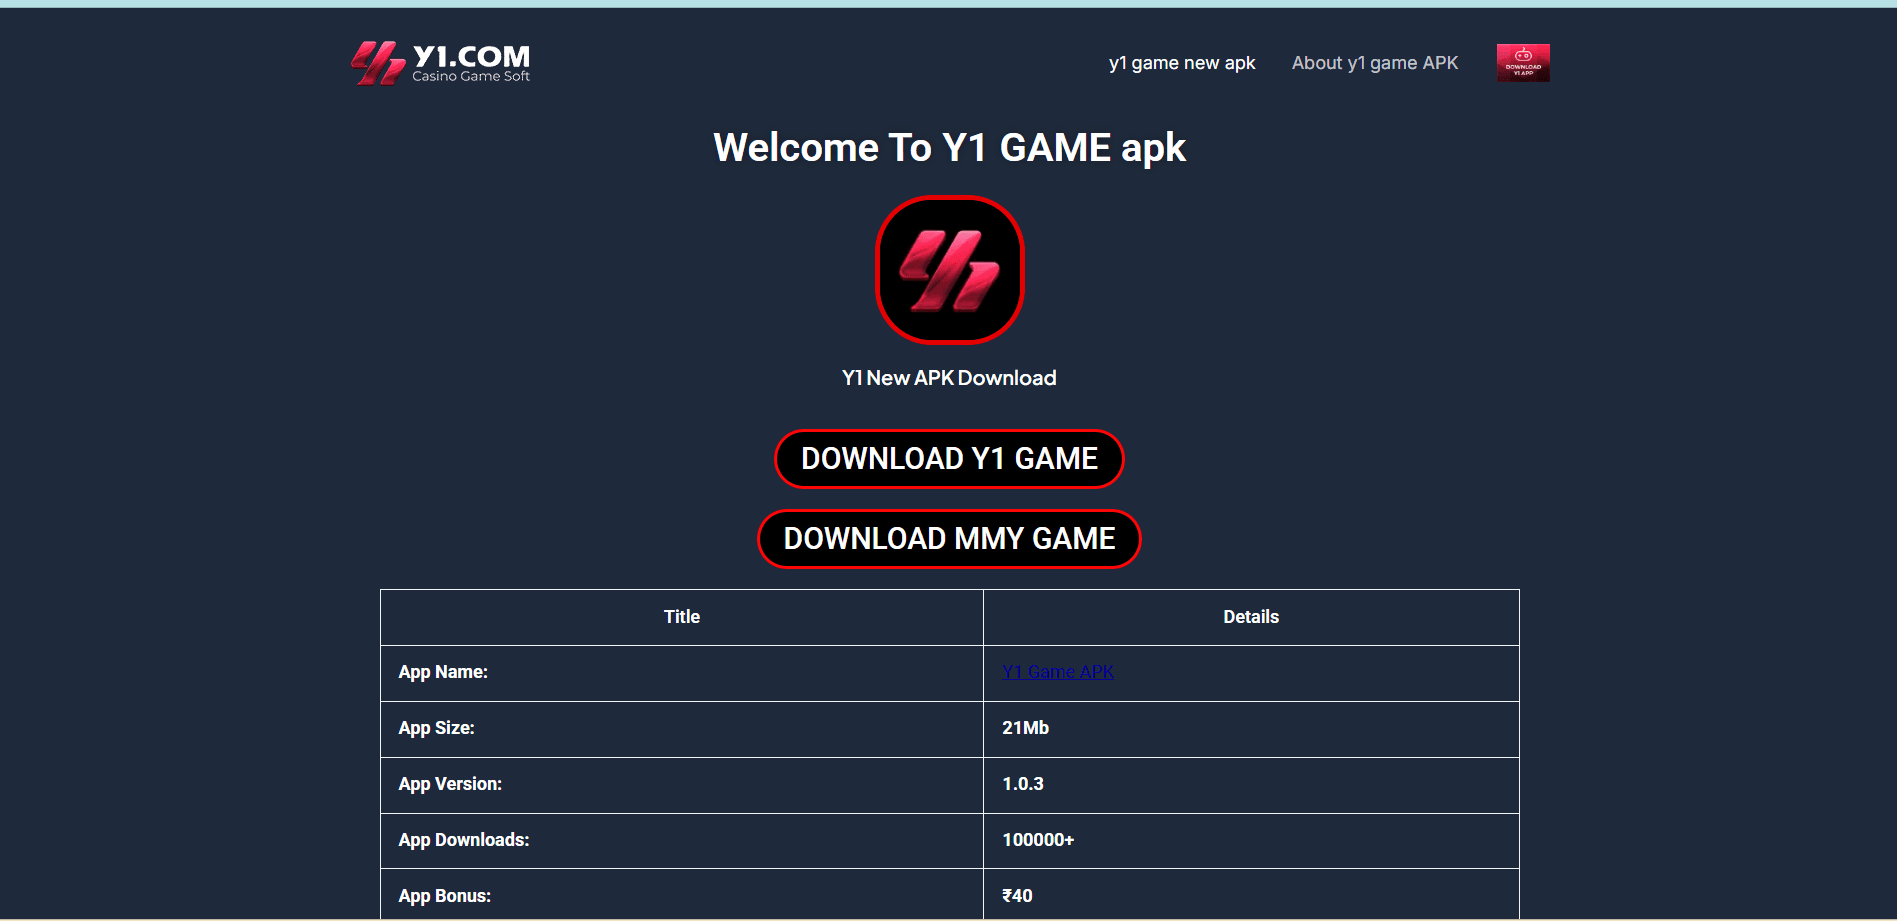Click the DOWNLOAD MMY GAME button
The height and width of the screenshot is (921, 1897).
(x=949, y=538)
